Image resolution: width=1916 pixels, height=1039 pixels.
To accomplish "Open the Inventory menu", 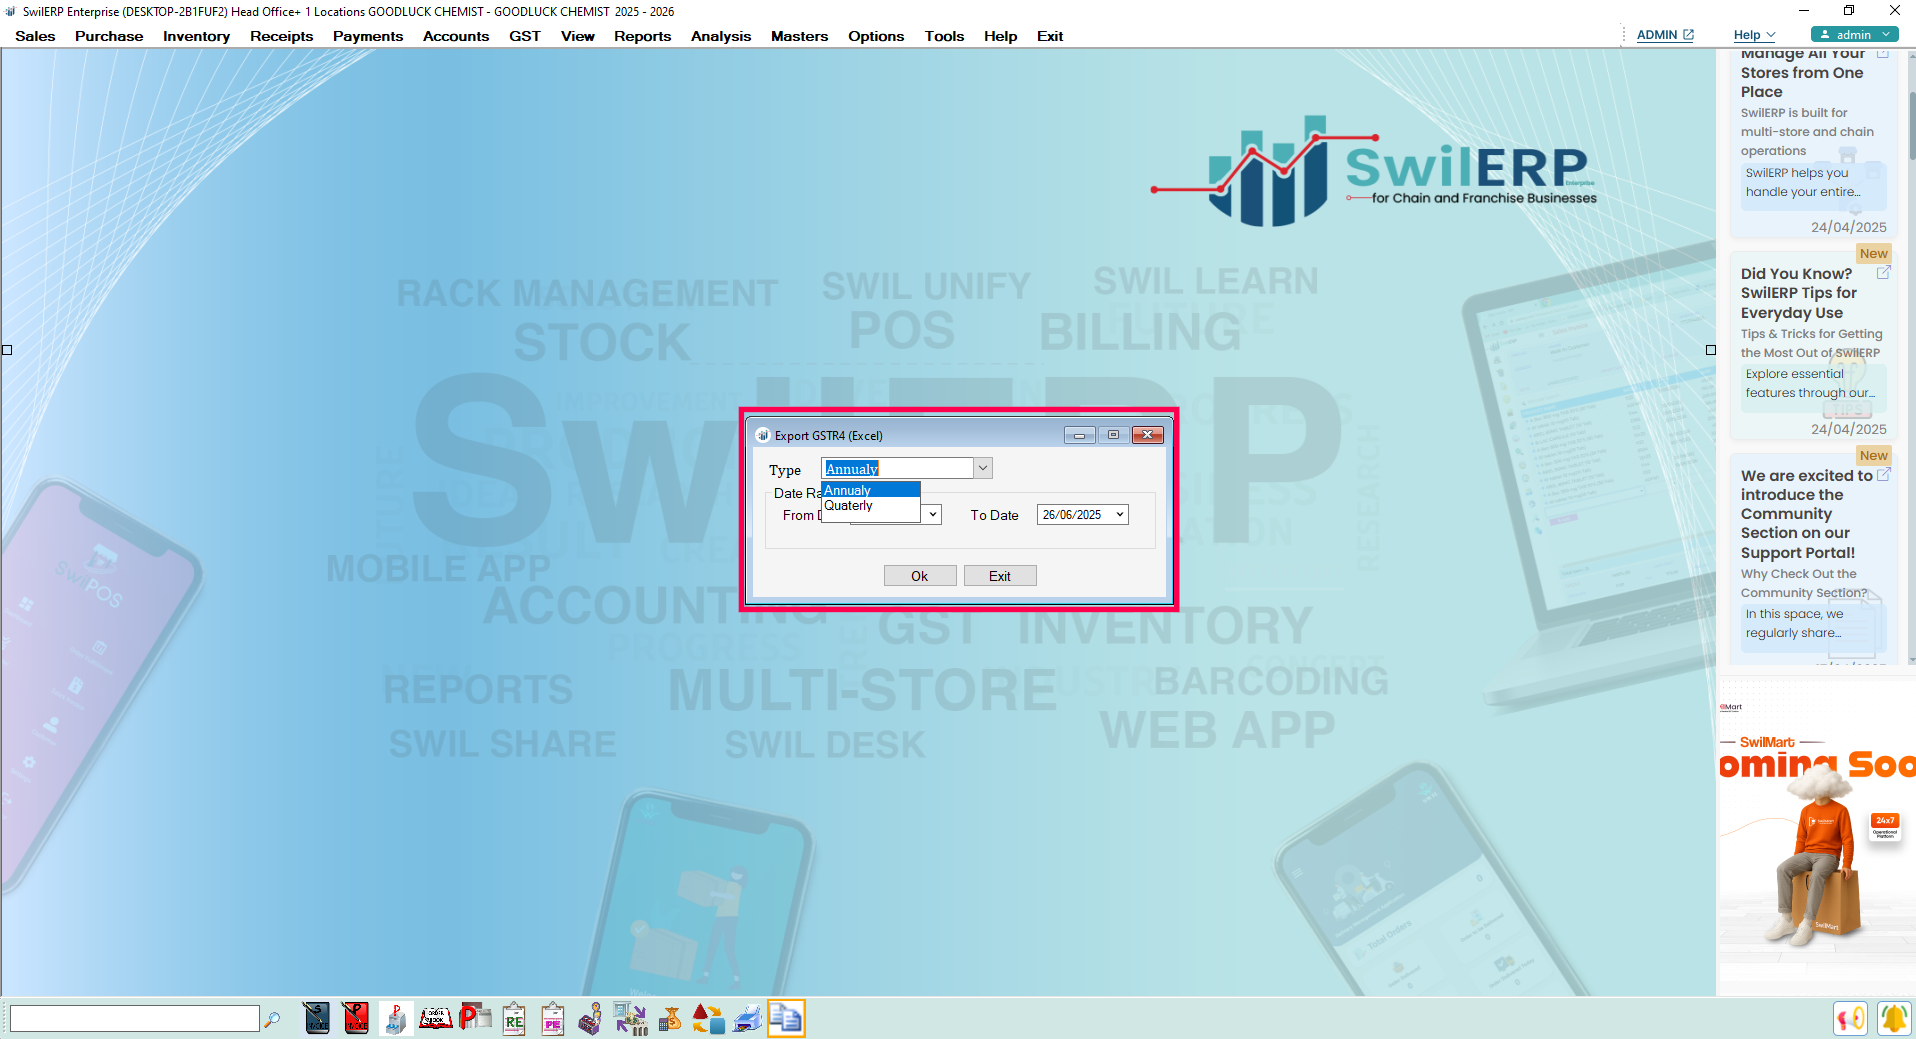I will click(x=196, y=36).
